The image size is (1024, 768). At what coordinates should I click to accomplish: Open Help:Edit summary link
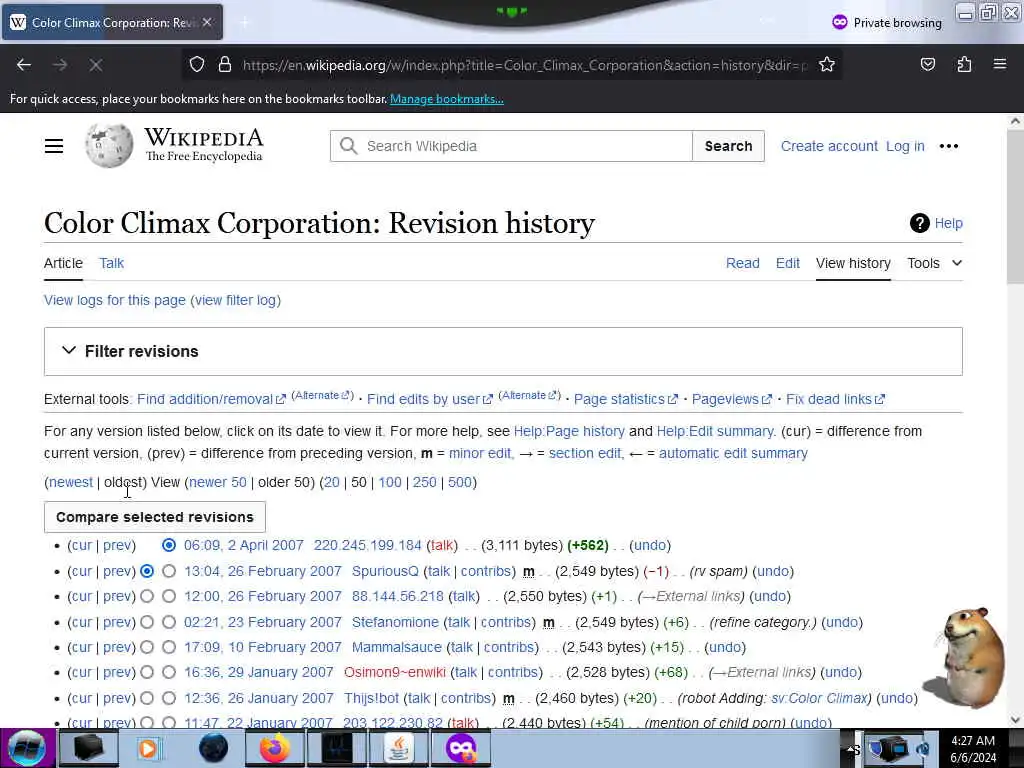point(714,432)
